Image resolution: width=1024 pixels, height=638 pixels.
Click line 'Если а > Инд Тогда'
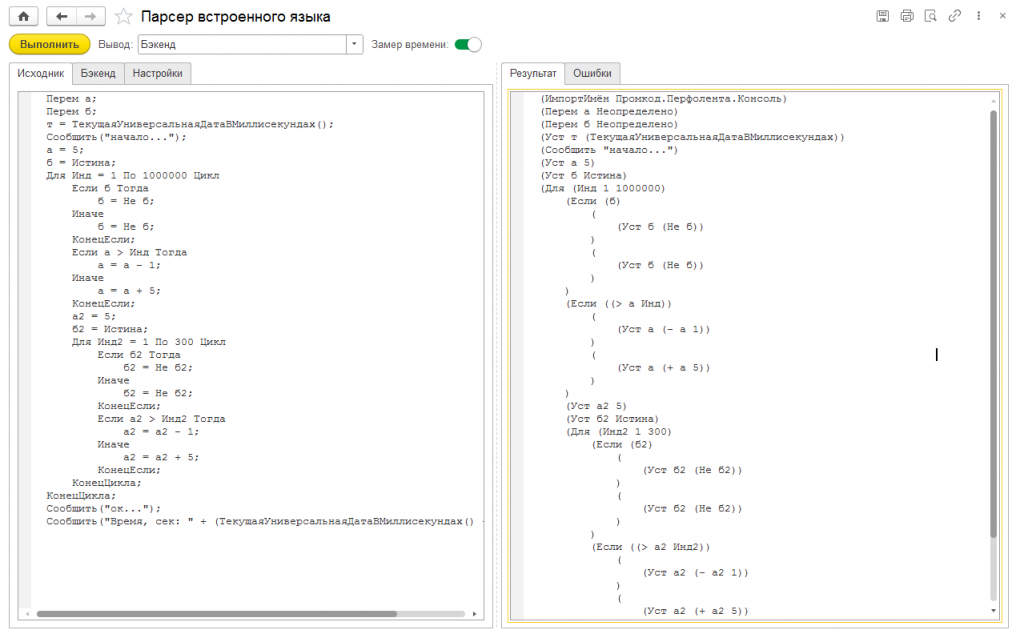129,252
